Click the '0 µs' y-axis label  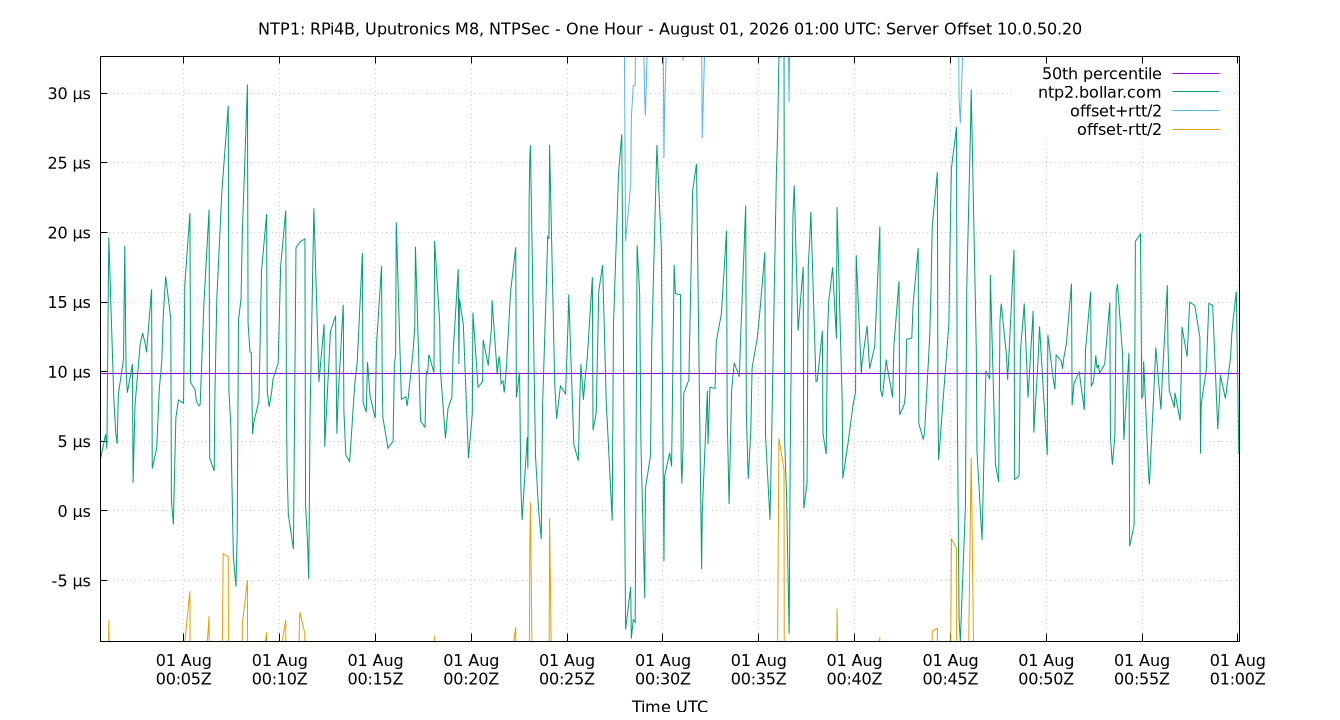[x=72, y=512]
